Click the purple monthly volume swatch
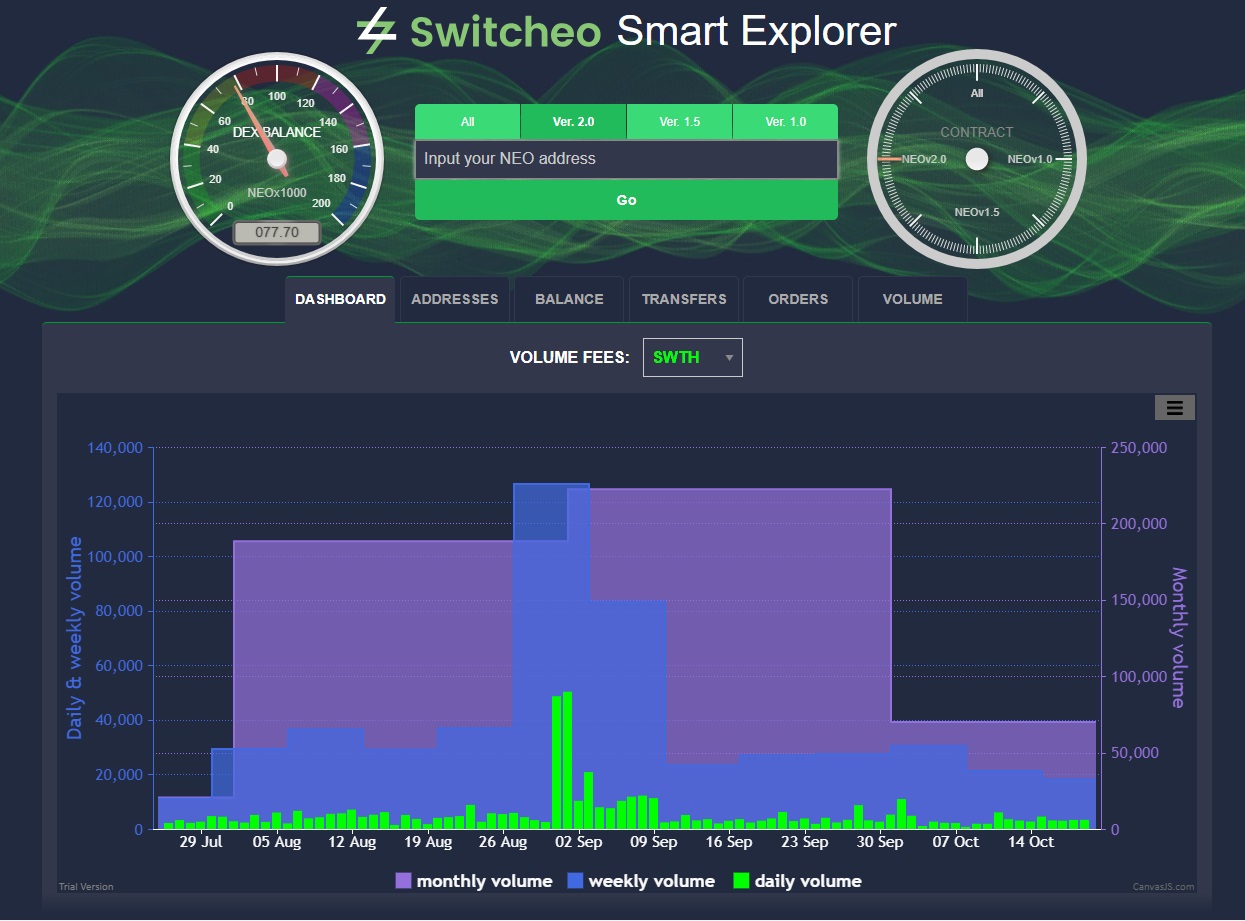1245x921 pixels. (404, 881)
